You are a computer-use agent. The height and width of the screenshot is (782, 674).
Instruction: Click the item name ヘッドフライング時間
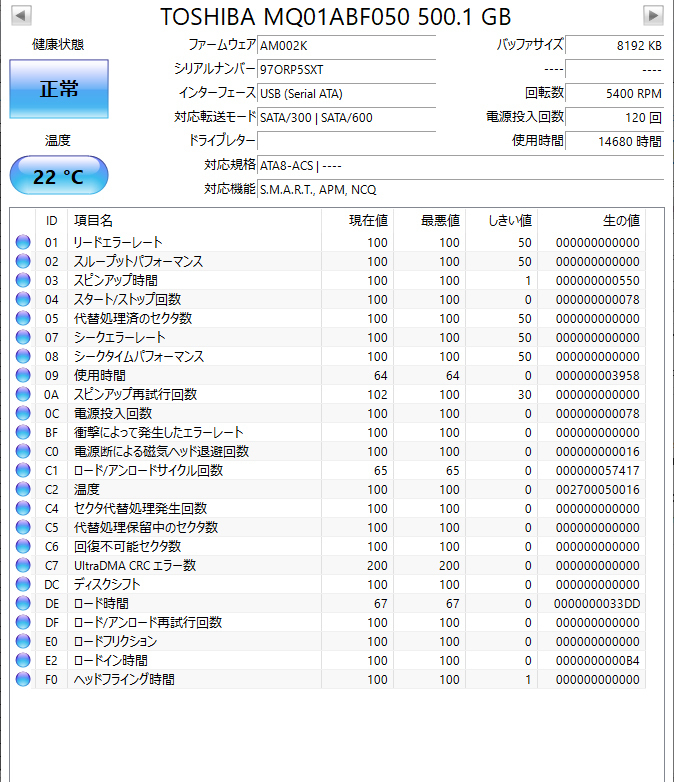[124, 679]
